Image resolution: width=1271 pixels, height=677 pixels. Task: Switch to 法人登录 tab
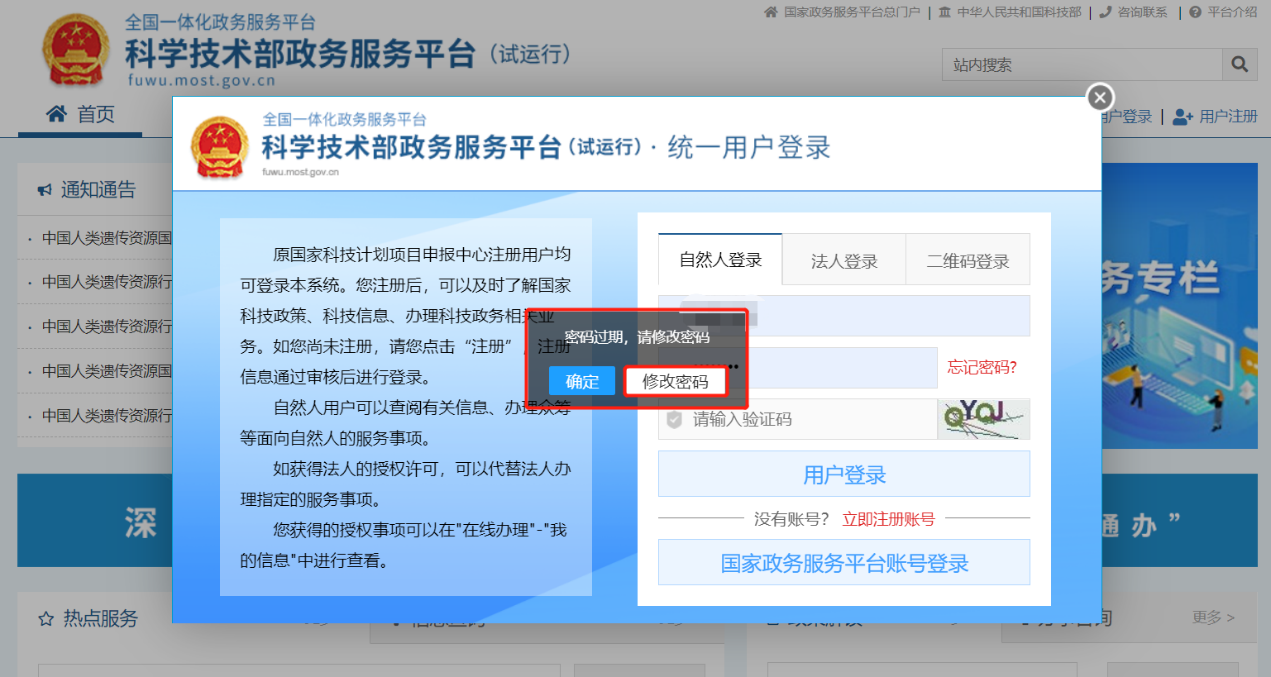coord(844,261)
